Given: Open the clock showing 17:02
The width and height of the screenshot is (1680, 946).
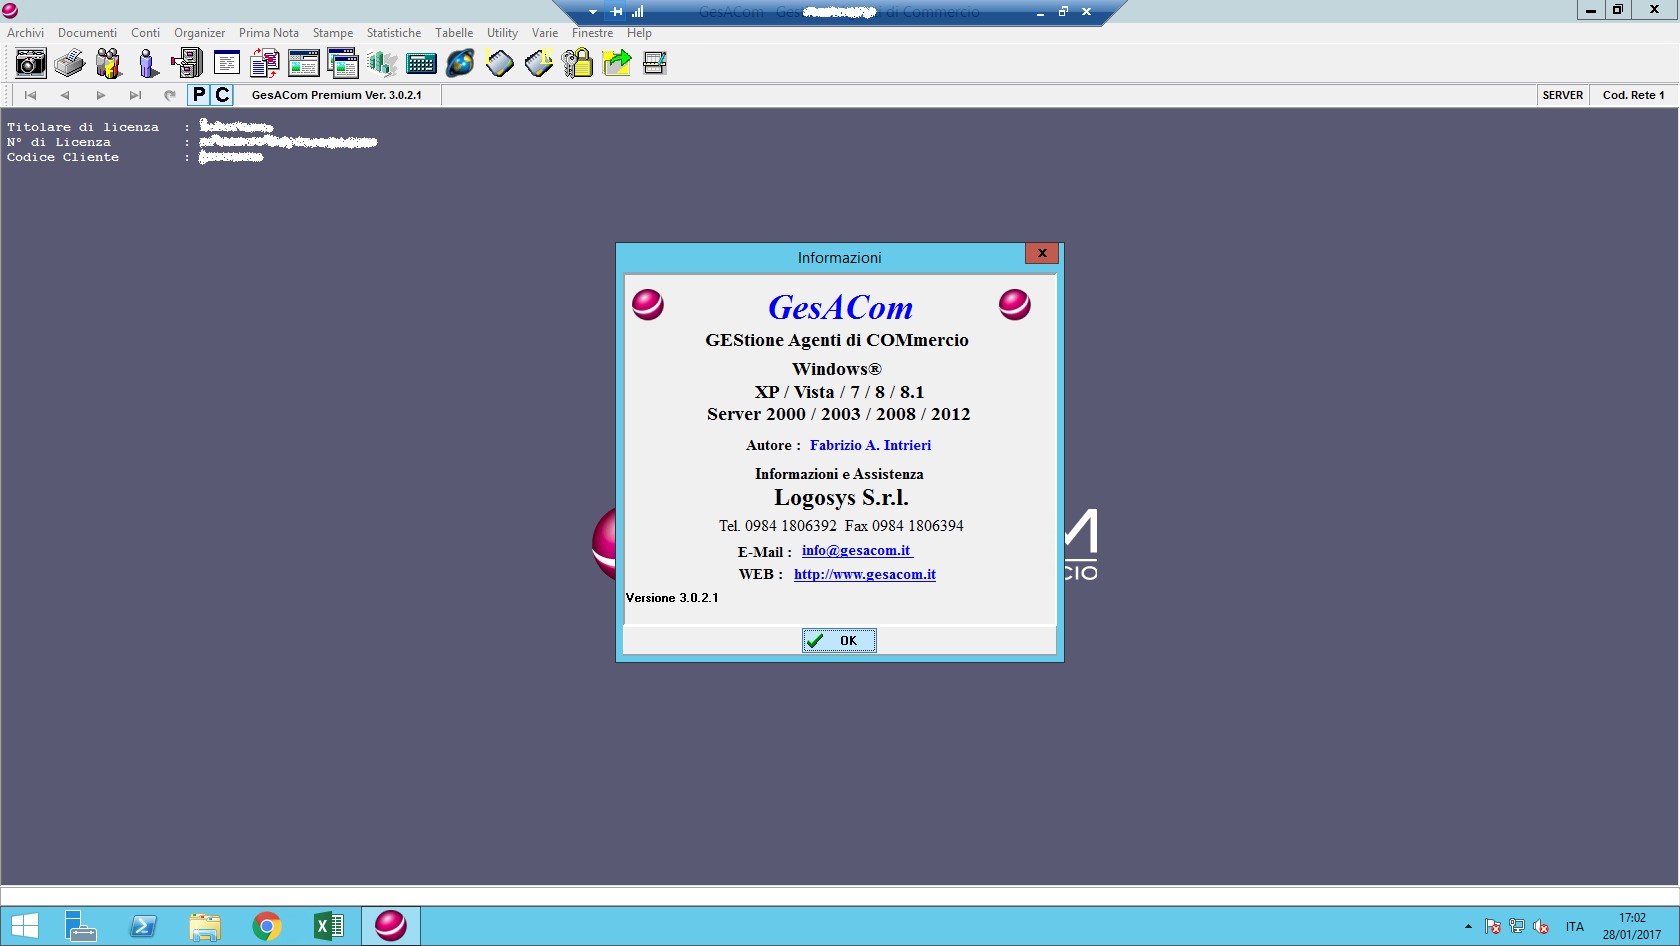Looking at the screenshot, I should (1632, 926).
